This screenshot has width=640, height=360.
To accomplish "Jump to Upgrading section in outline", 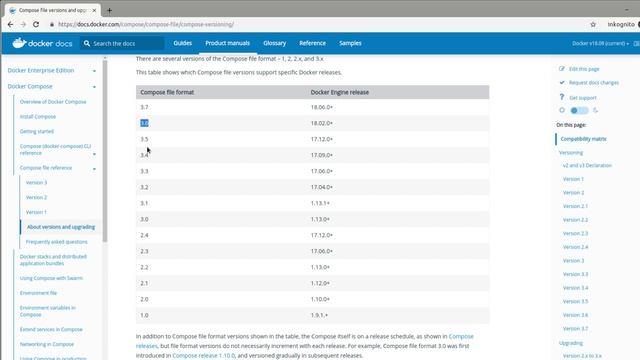I will pos(571,343).
